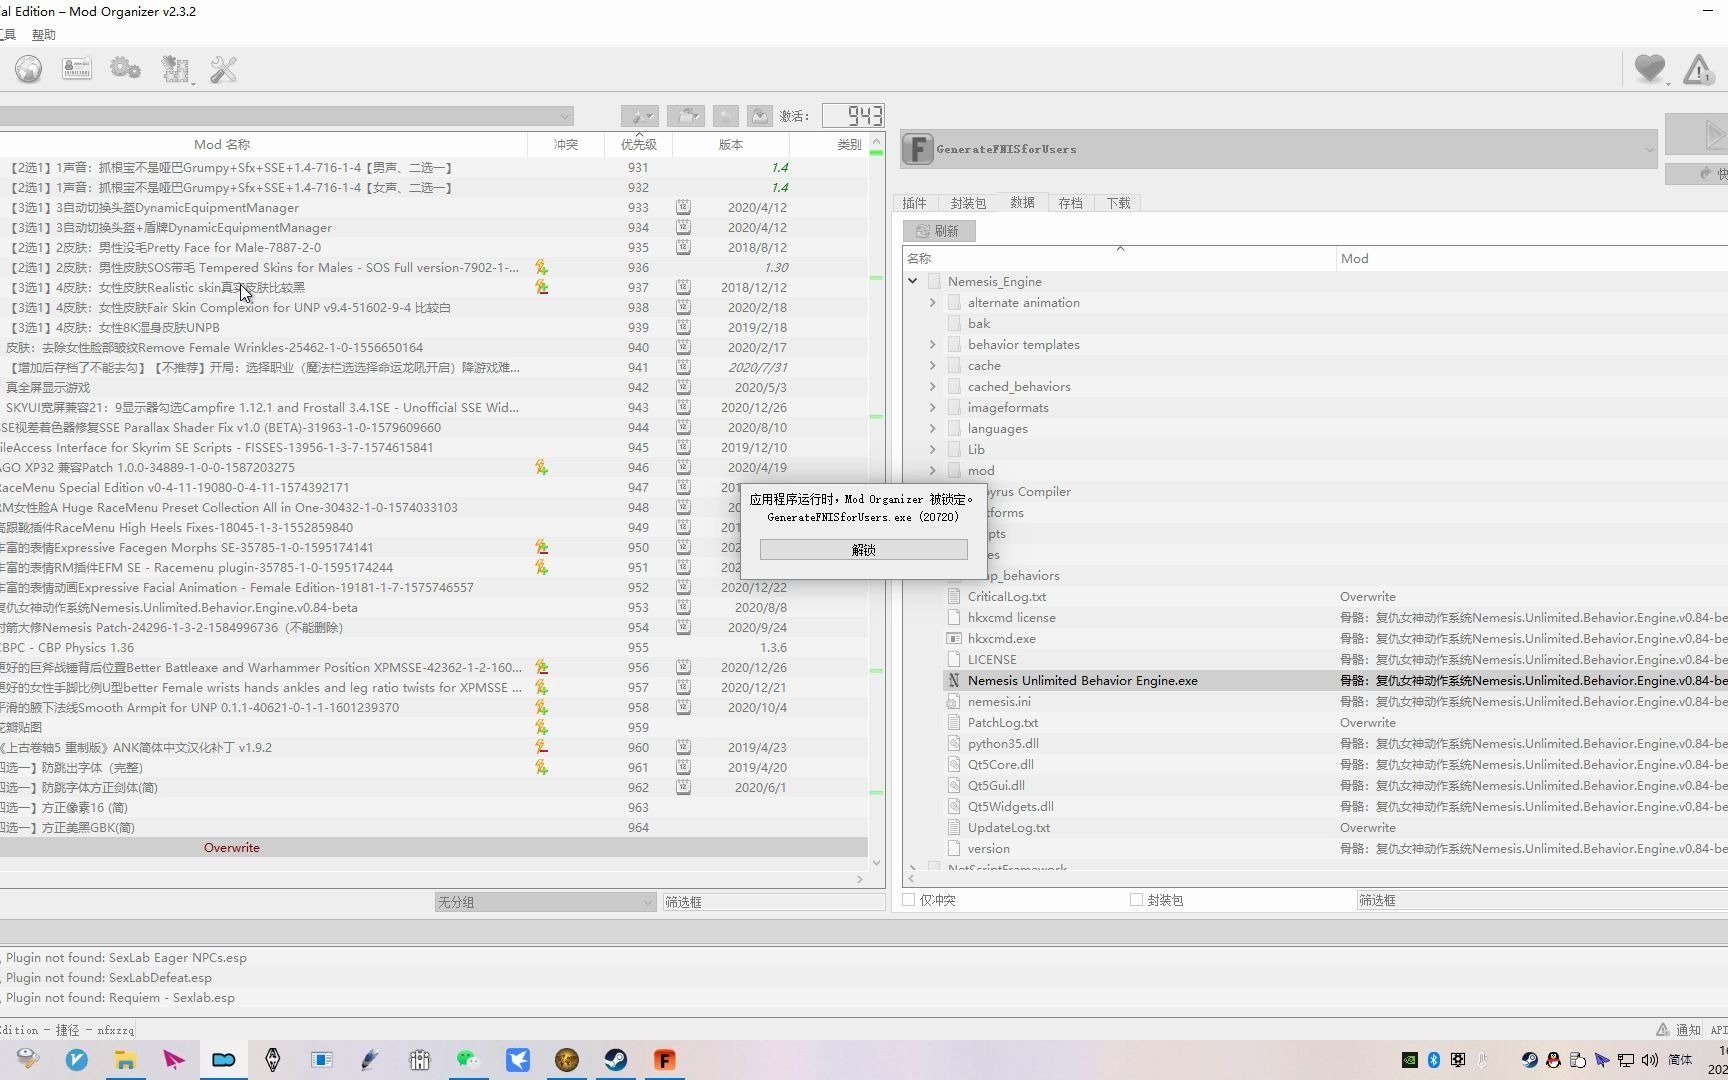Open Steam in the taskbar
Screen dimensions: 1728x1080
[615, 1060]
